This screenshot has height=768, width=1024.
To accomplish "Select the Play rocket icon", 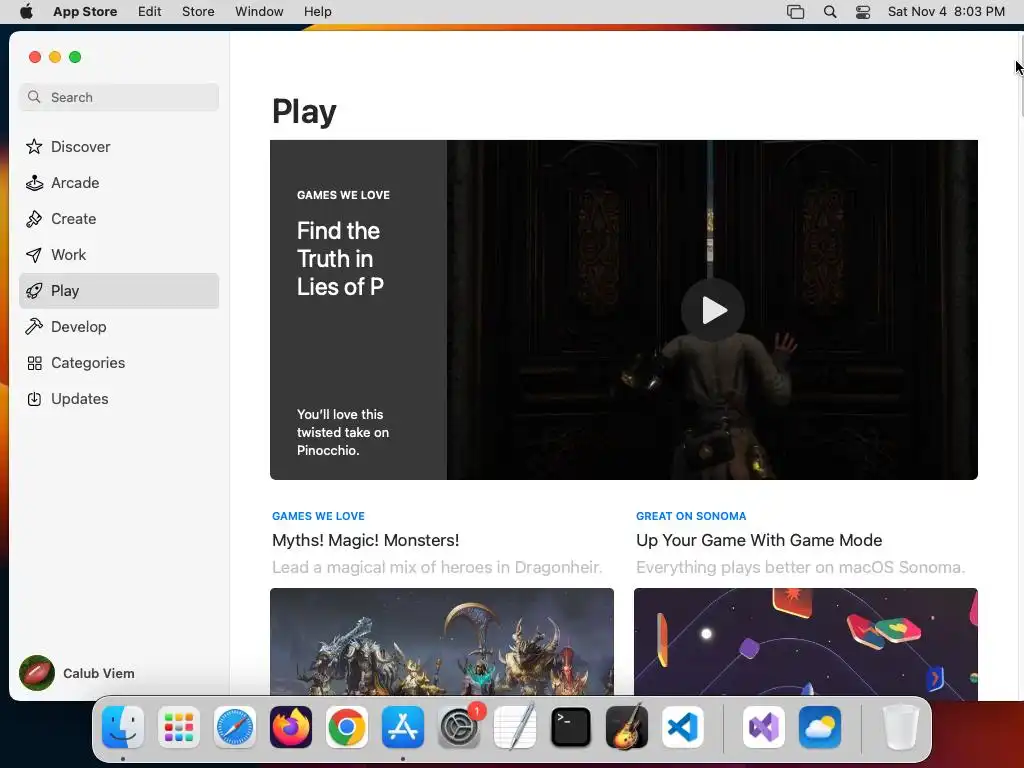I will click(34, 291).
